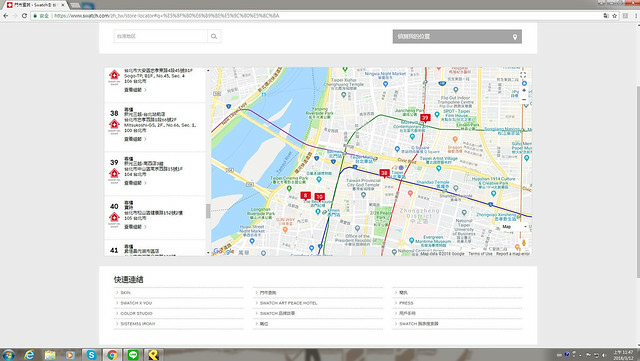Viewport: 640px width, 361px height.
Task: Click the store list scrollbar thumb
Action: (208, 211)
